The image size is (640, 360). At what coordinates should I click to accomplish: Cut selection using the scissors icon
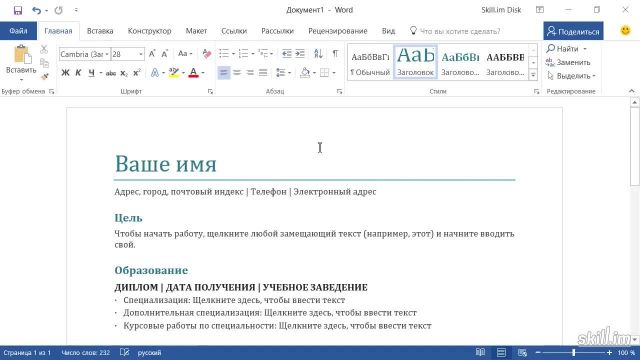44,49
